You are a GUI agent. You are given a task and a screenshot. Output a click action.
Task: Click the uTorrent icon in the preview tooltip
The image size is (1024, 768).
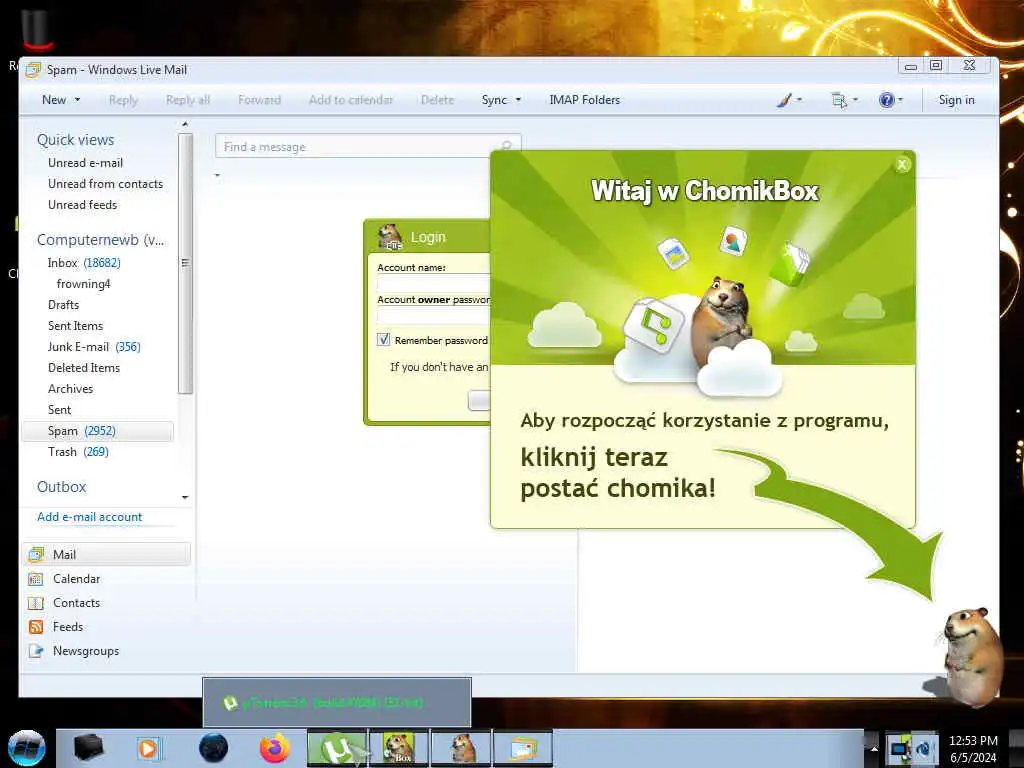(x=230, y=703)
